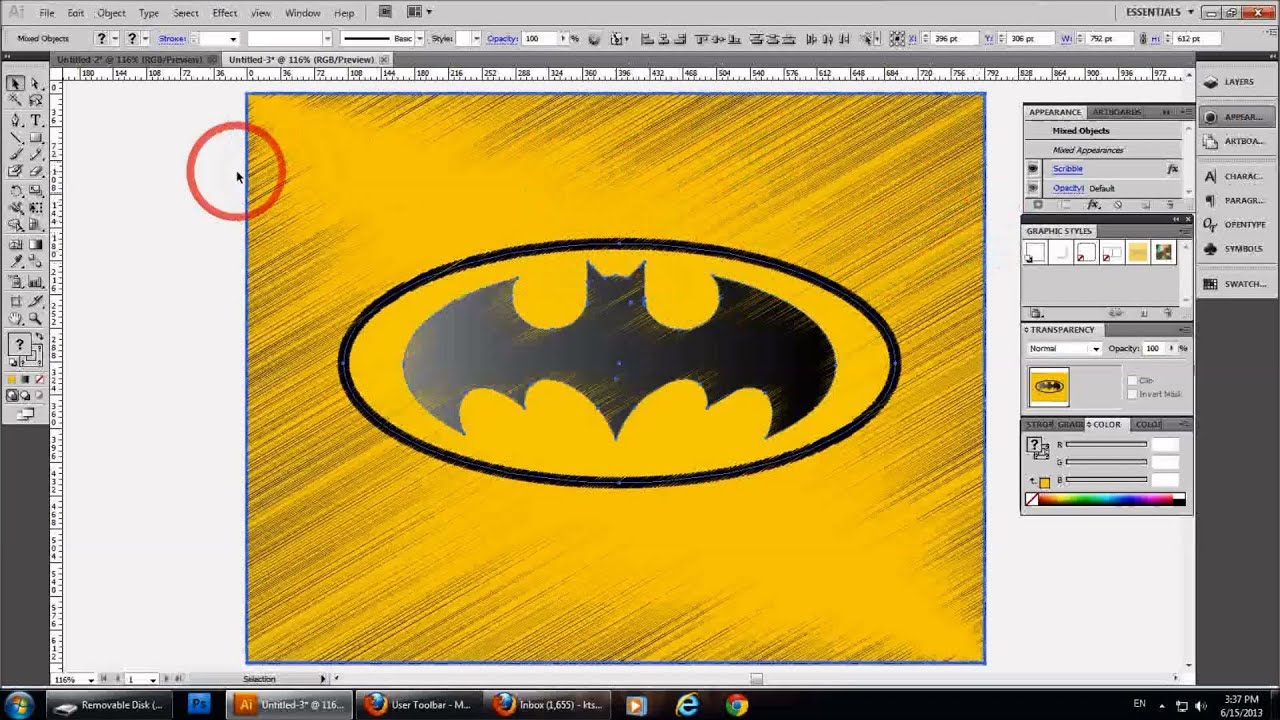
Task: Open the Style dropdown in control bar
Action: click(476, 39)
